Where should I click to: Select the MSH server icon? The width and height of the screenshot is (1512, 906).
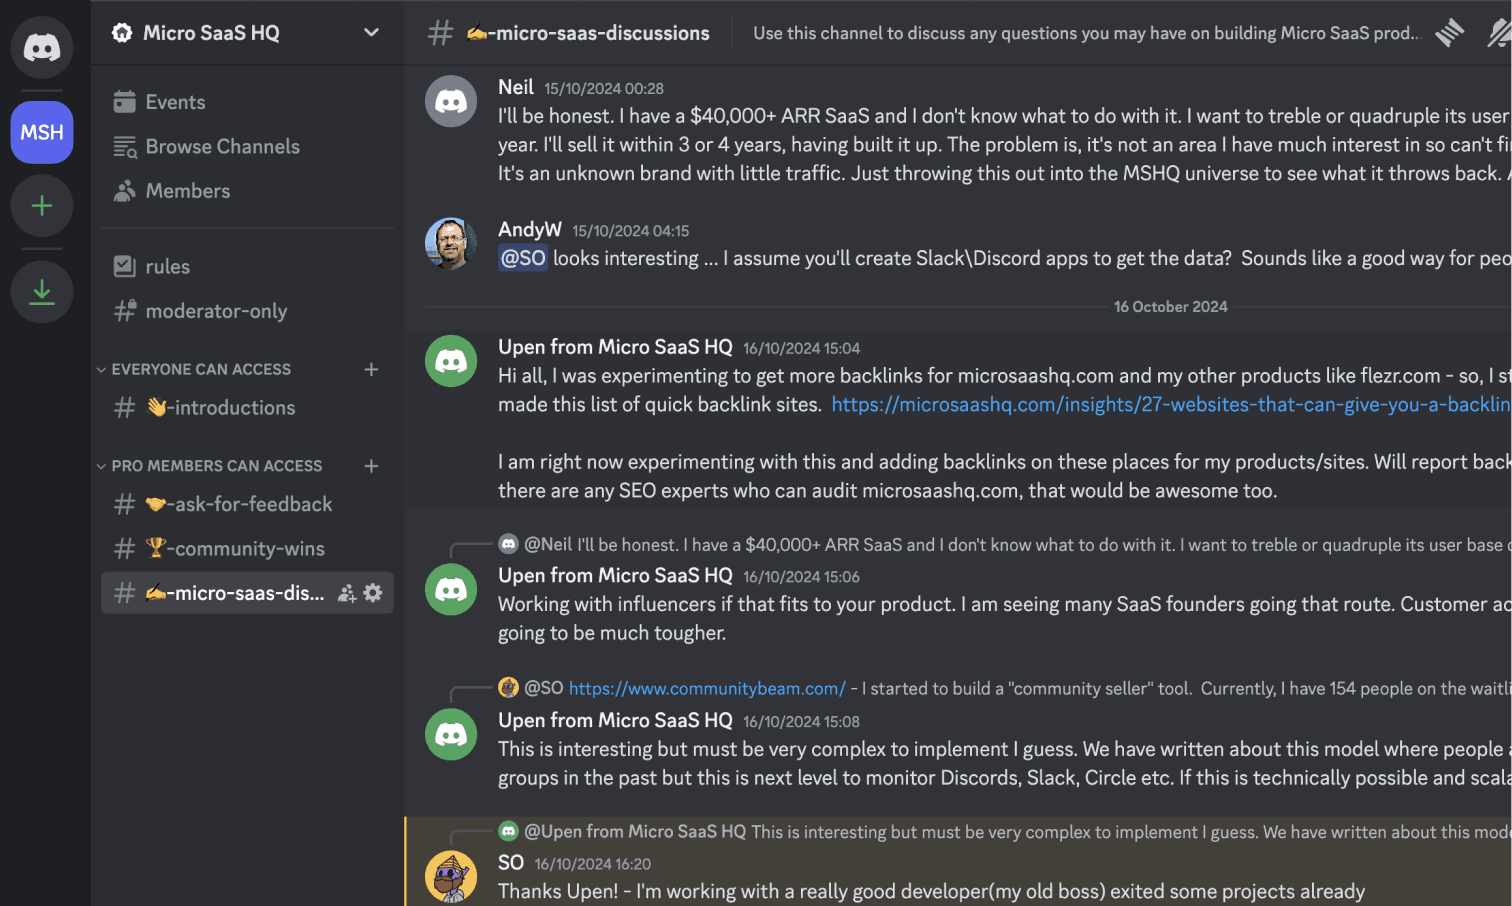coord(42,132)
